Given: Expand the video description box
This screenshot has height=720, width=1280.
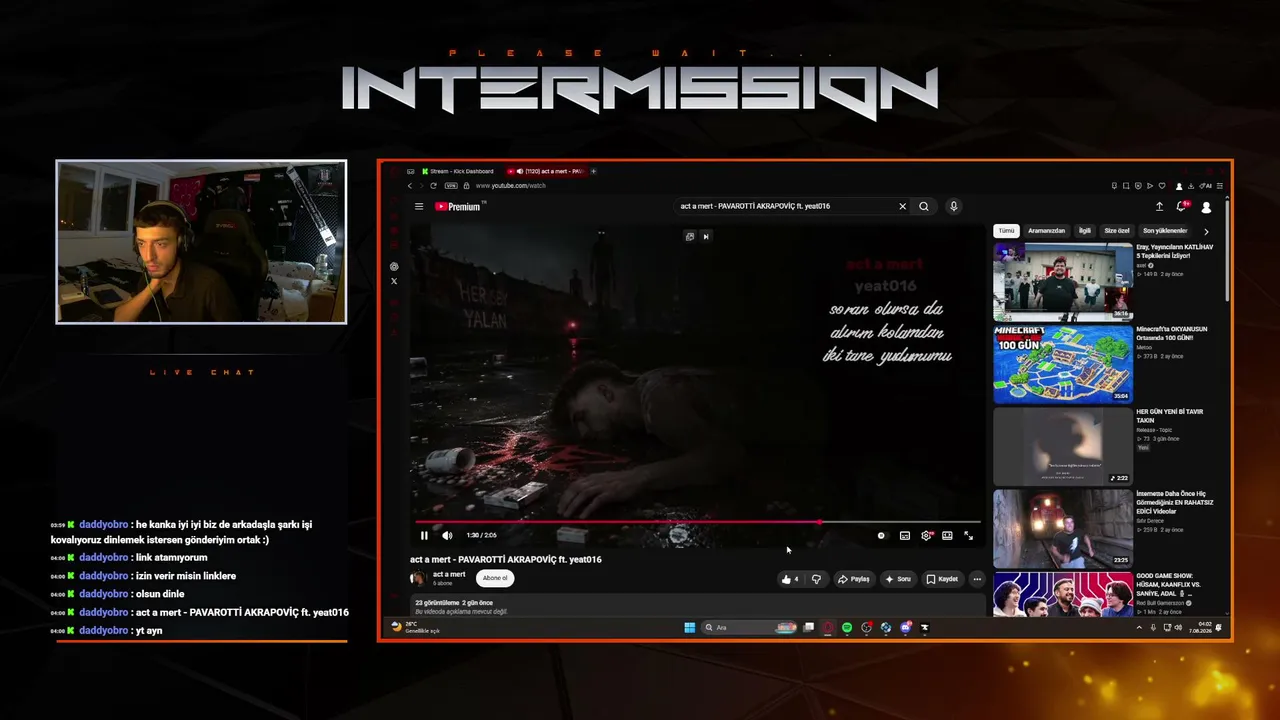Looking at the screenshot, I should coord(698,607).
